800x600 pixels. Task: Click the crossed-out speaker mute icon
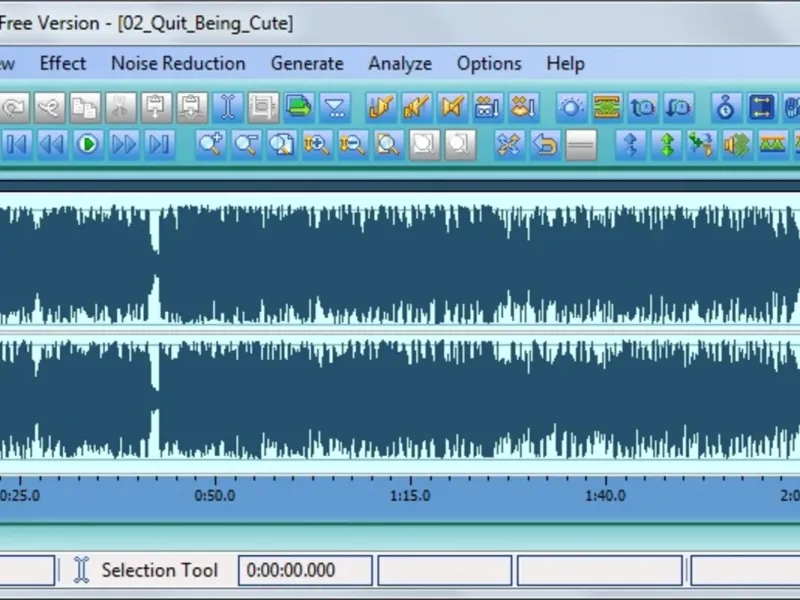click(x=452, y=108)
